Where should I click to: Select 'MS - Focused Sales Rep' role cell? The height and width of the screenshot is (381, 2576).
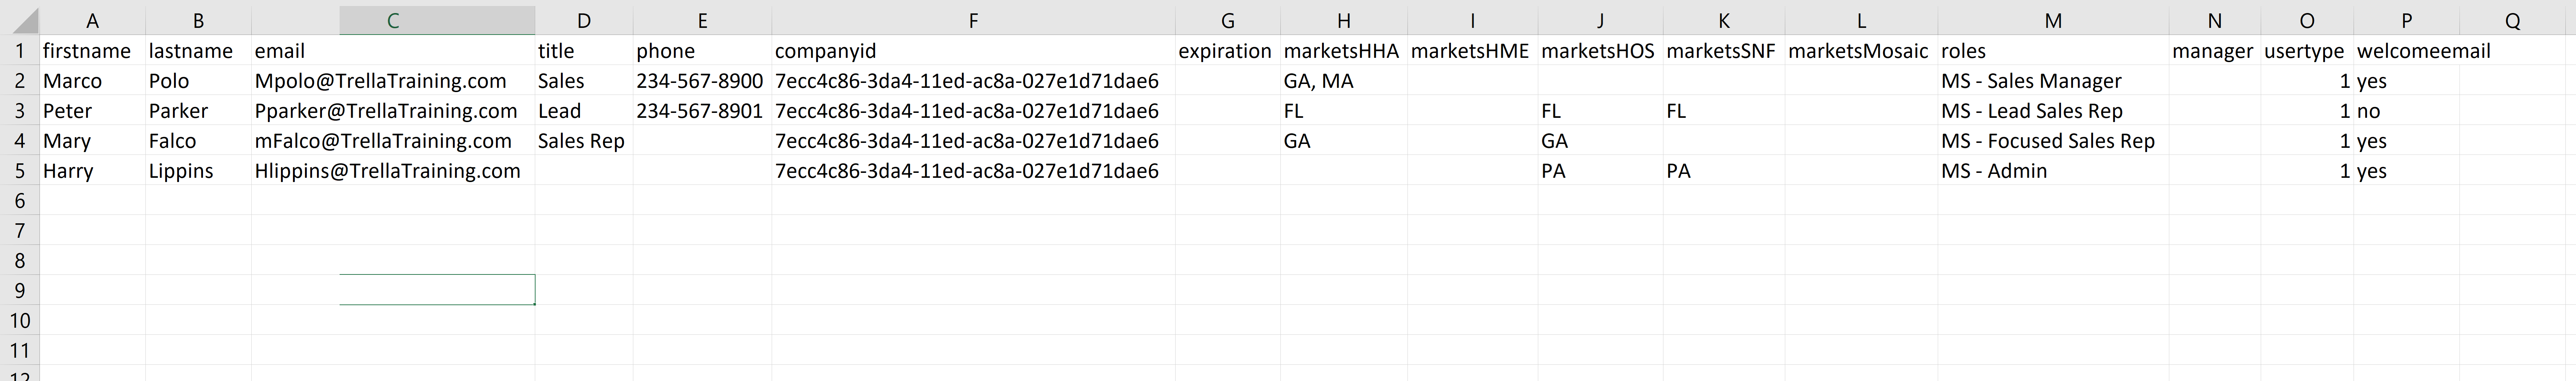2053,141
